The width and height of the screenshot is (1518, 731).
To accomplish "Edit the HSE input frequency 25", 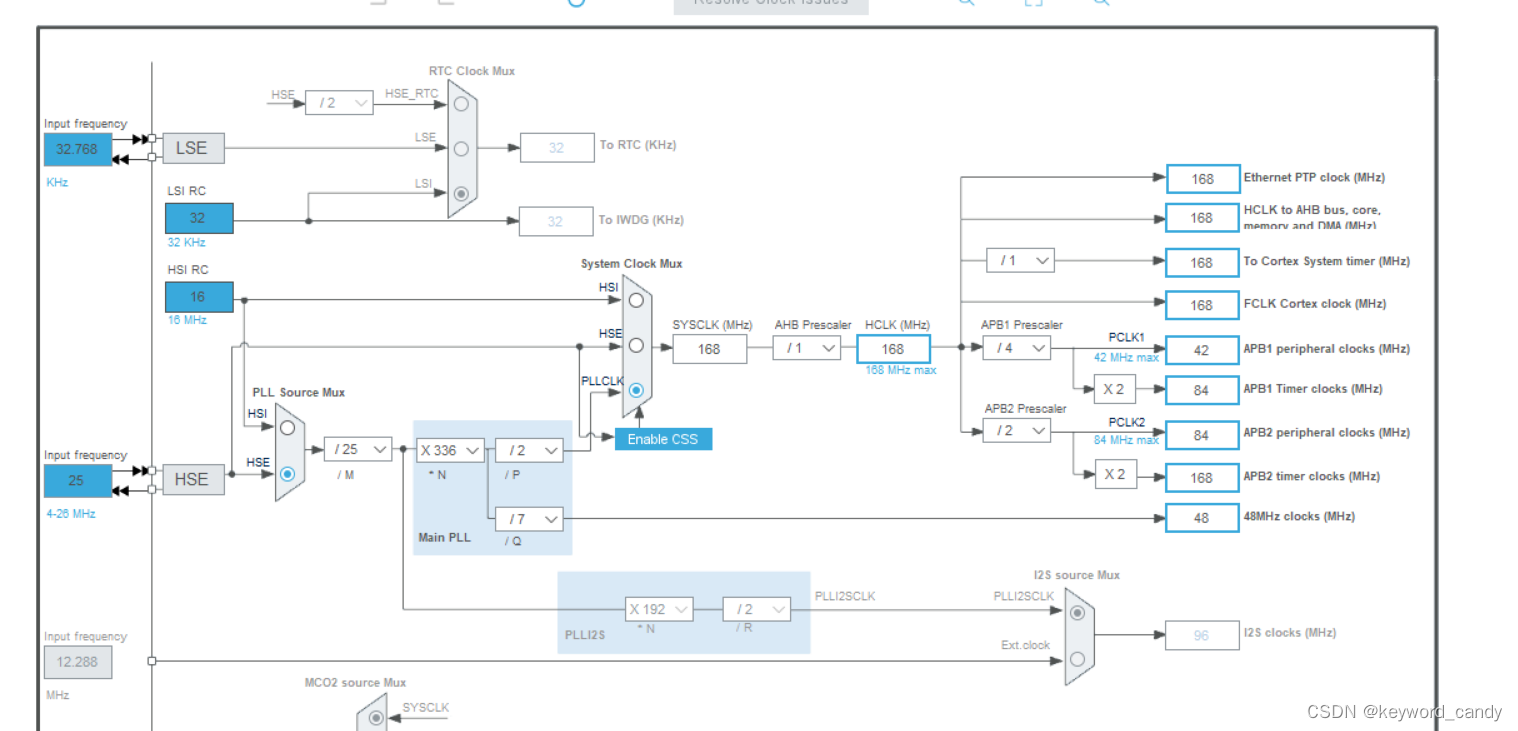I will tap(78, 480).
